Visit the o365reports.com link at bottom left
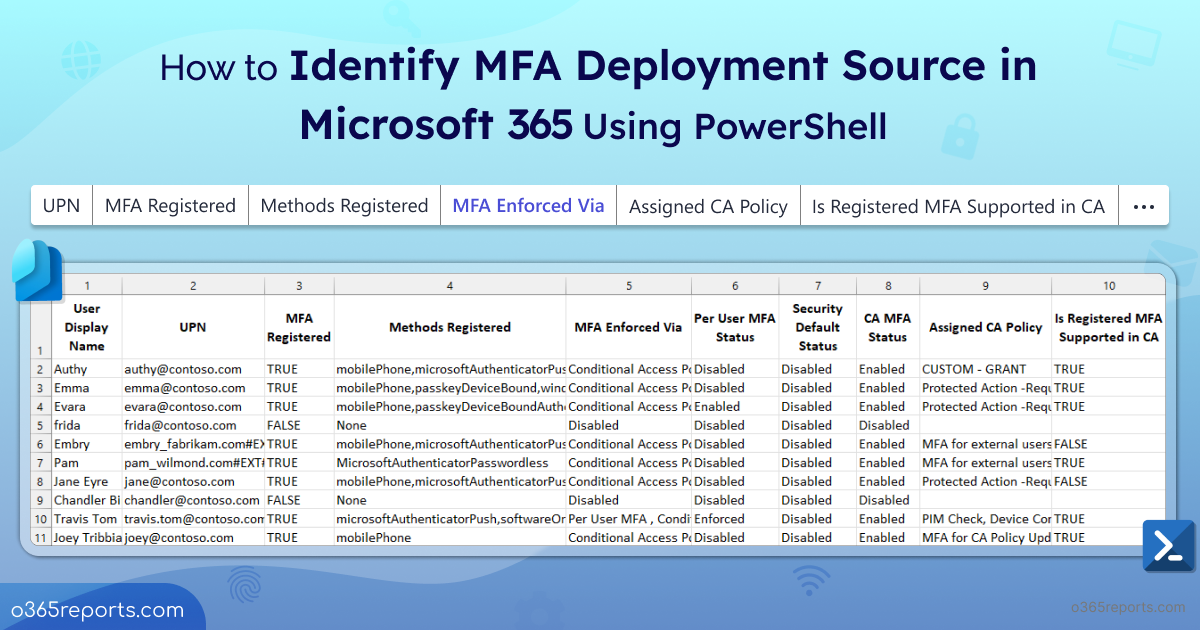 click(98, 610)
